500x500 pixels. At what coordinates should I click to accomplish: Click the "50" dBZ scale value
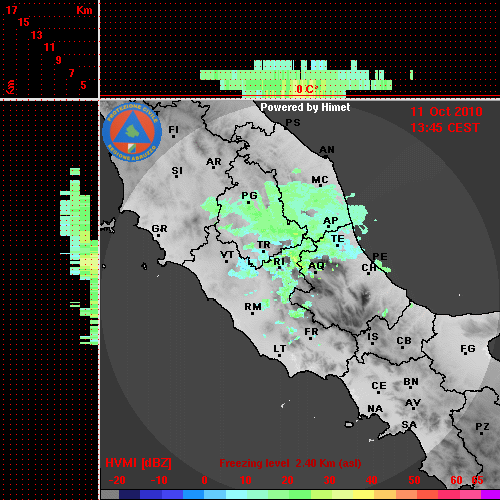[414, 480]
